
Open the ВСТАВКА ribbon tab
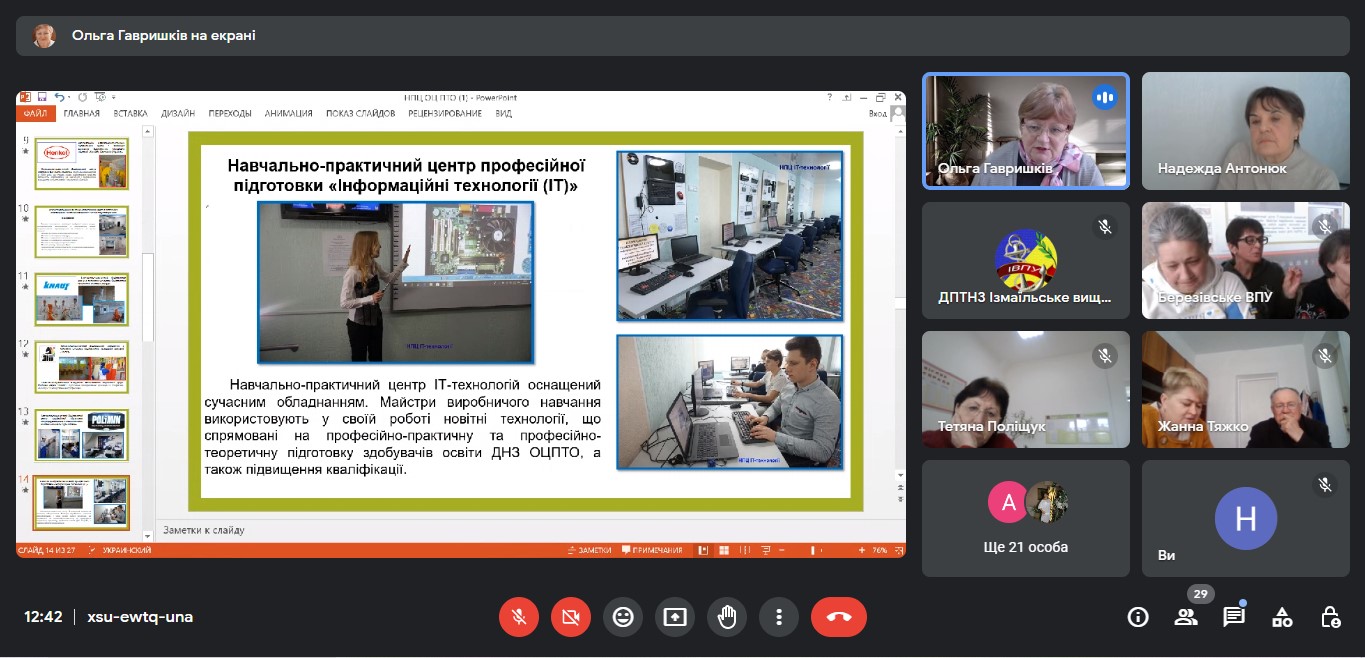coord(130,113)
